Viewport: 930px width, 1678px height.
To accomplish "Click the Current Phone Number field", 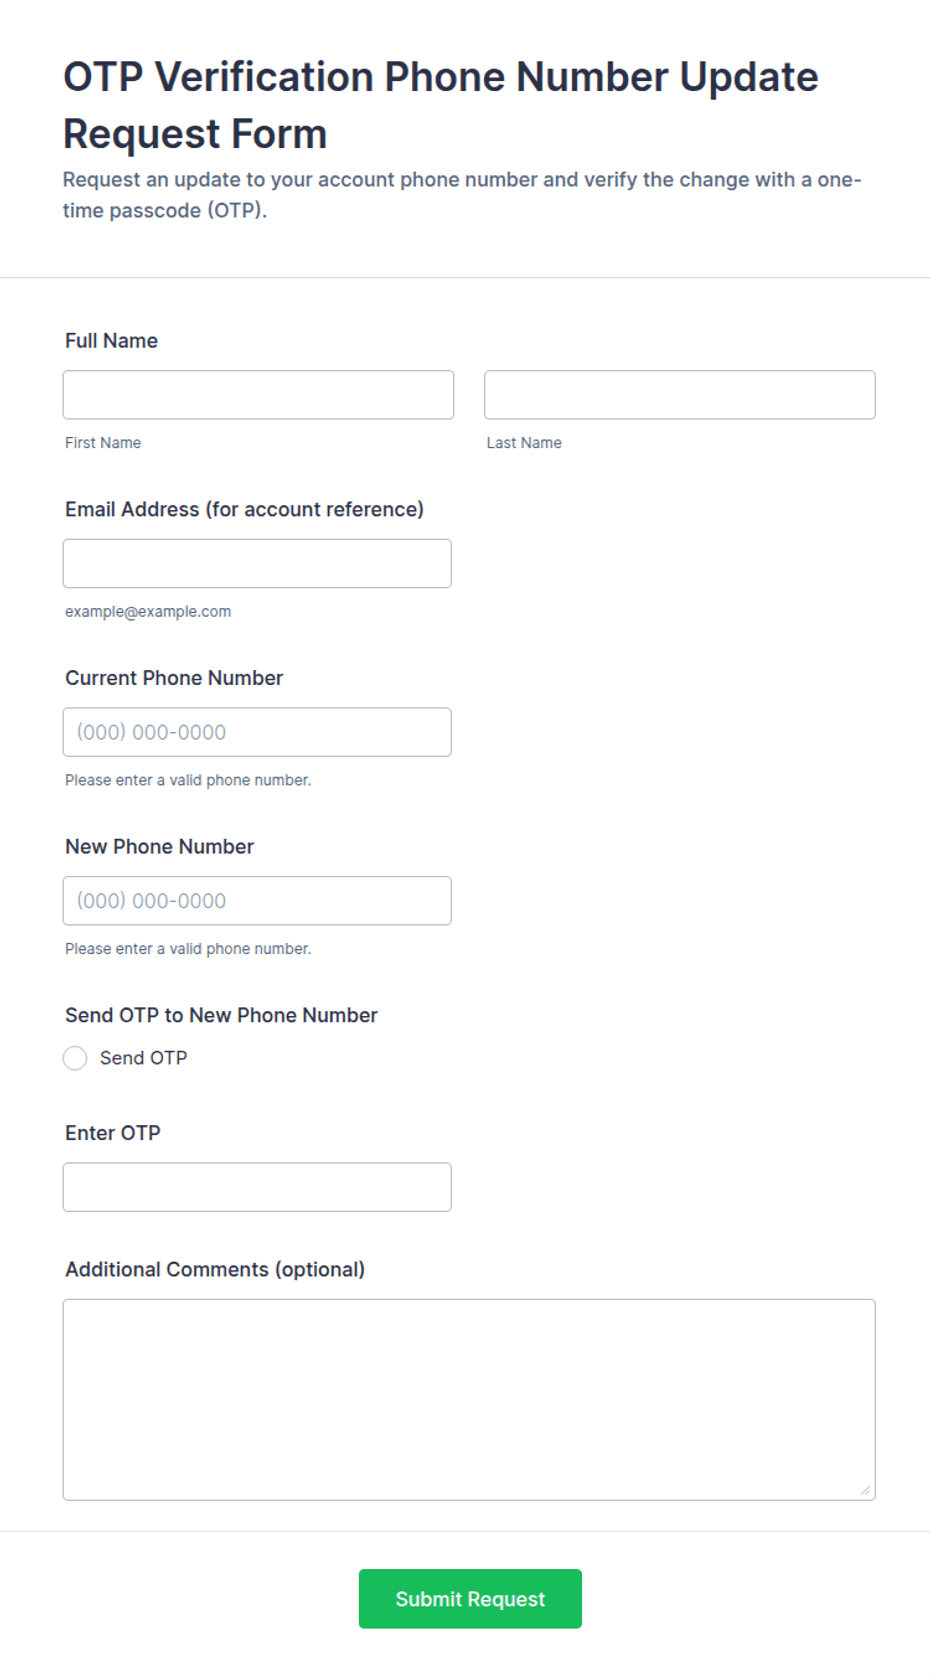I will tap(257, 732).
